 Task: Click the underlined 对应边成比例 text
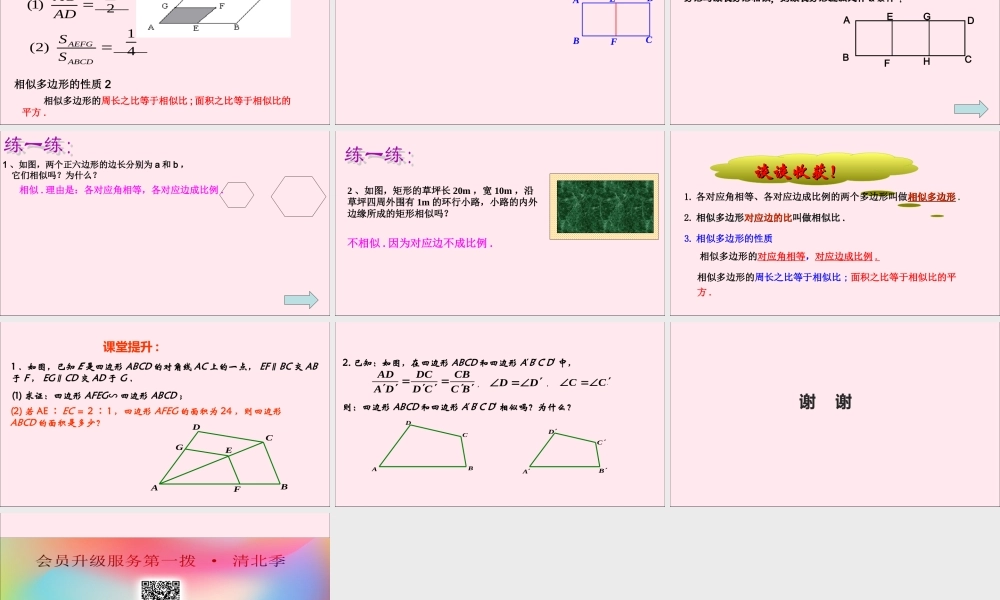(846, 256)
